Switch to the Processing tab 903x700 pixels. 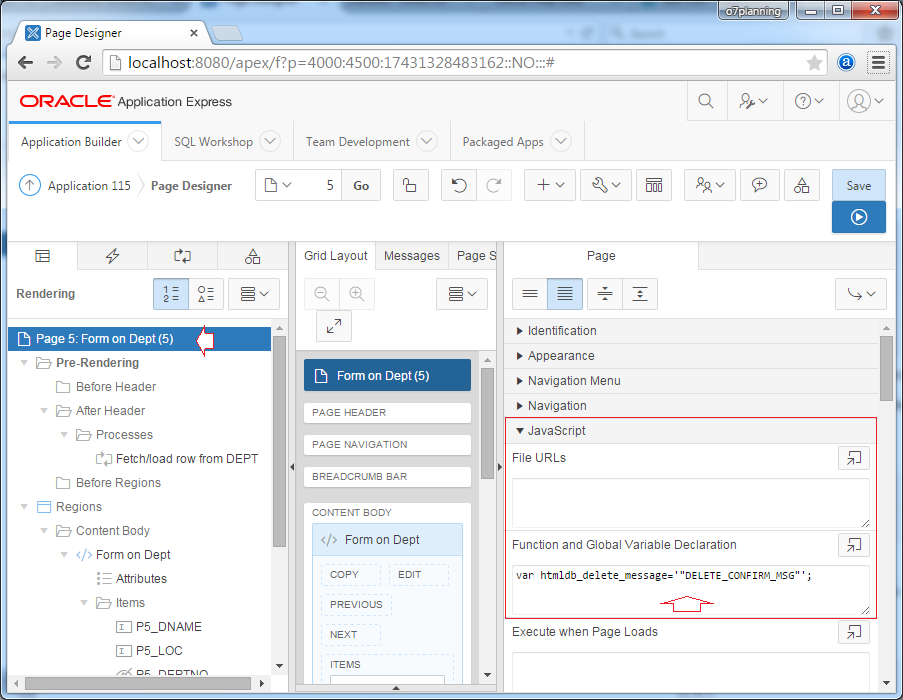click(x=183, y=256)
